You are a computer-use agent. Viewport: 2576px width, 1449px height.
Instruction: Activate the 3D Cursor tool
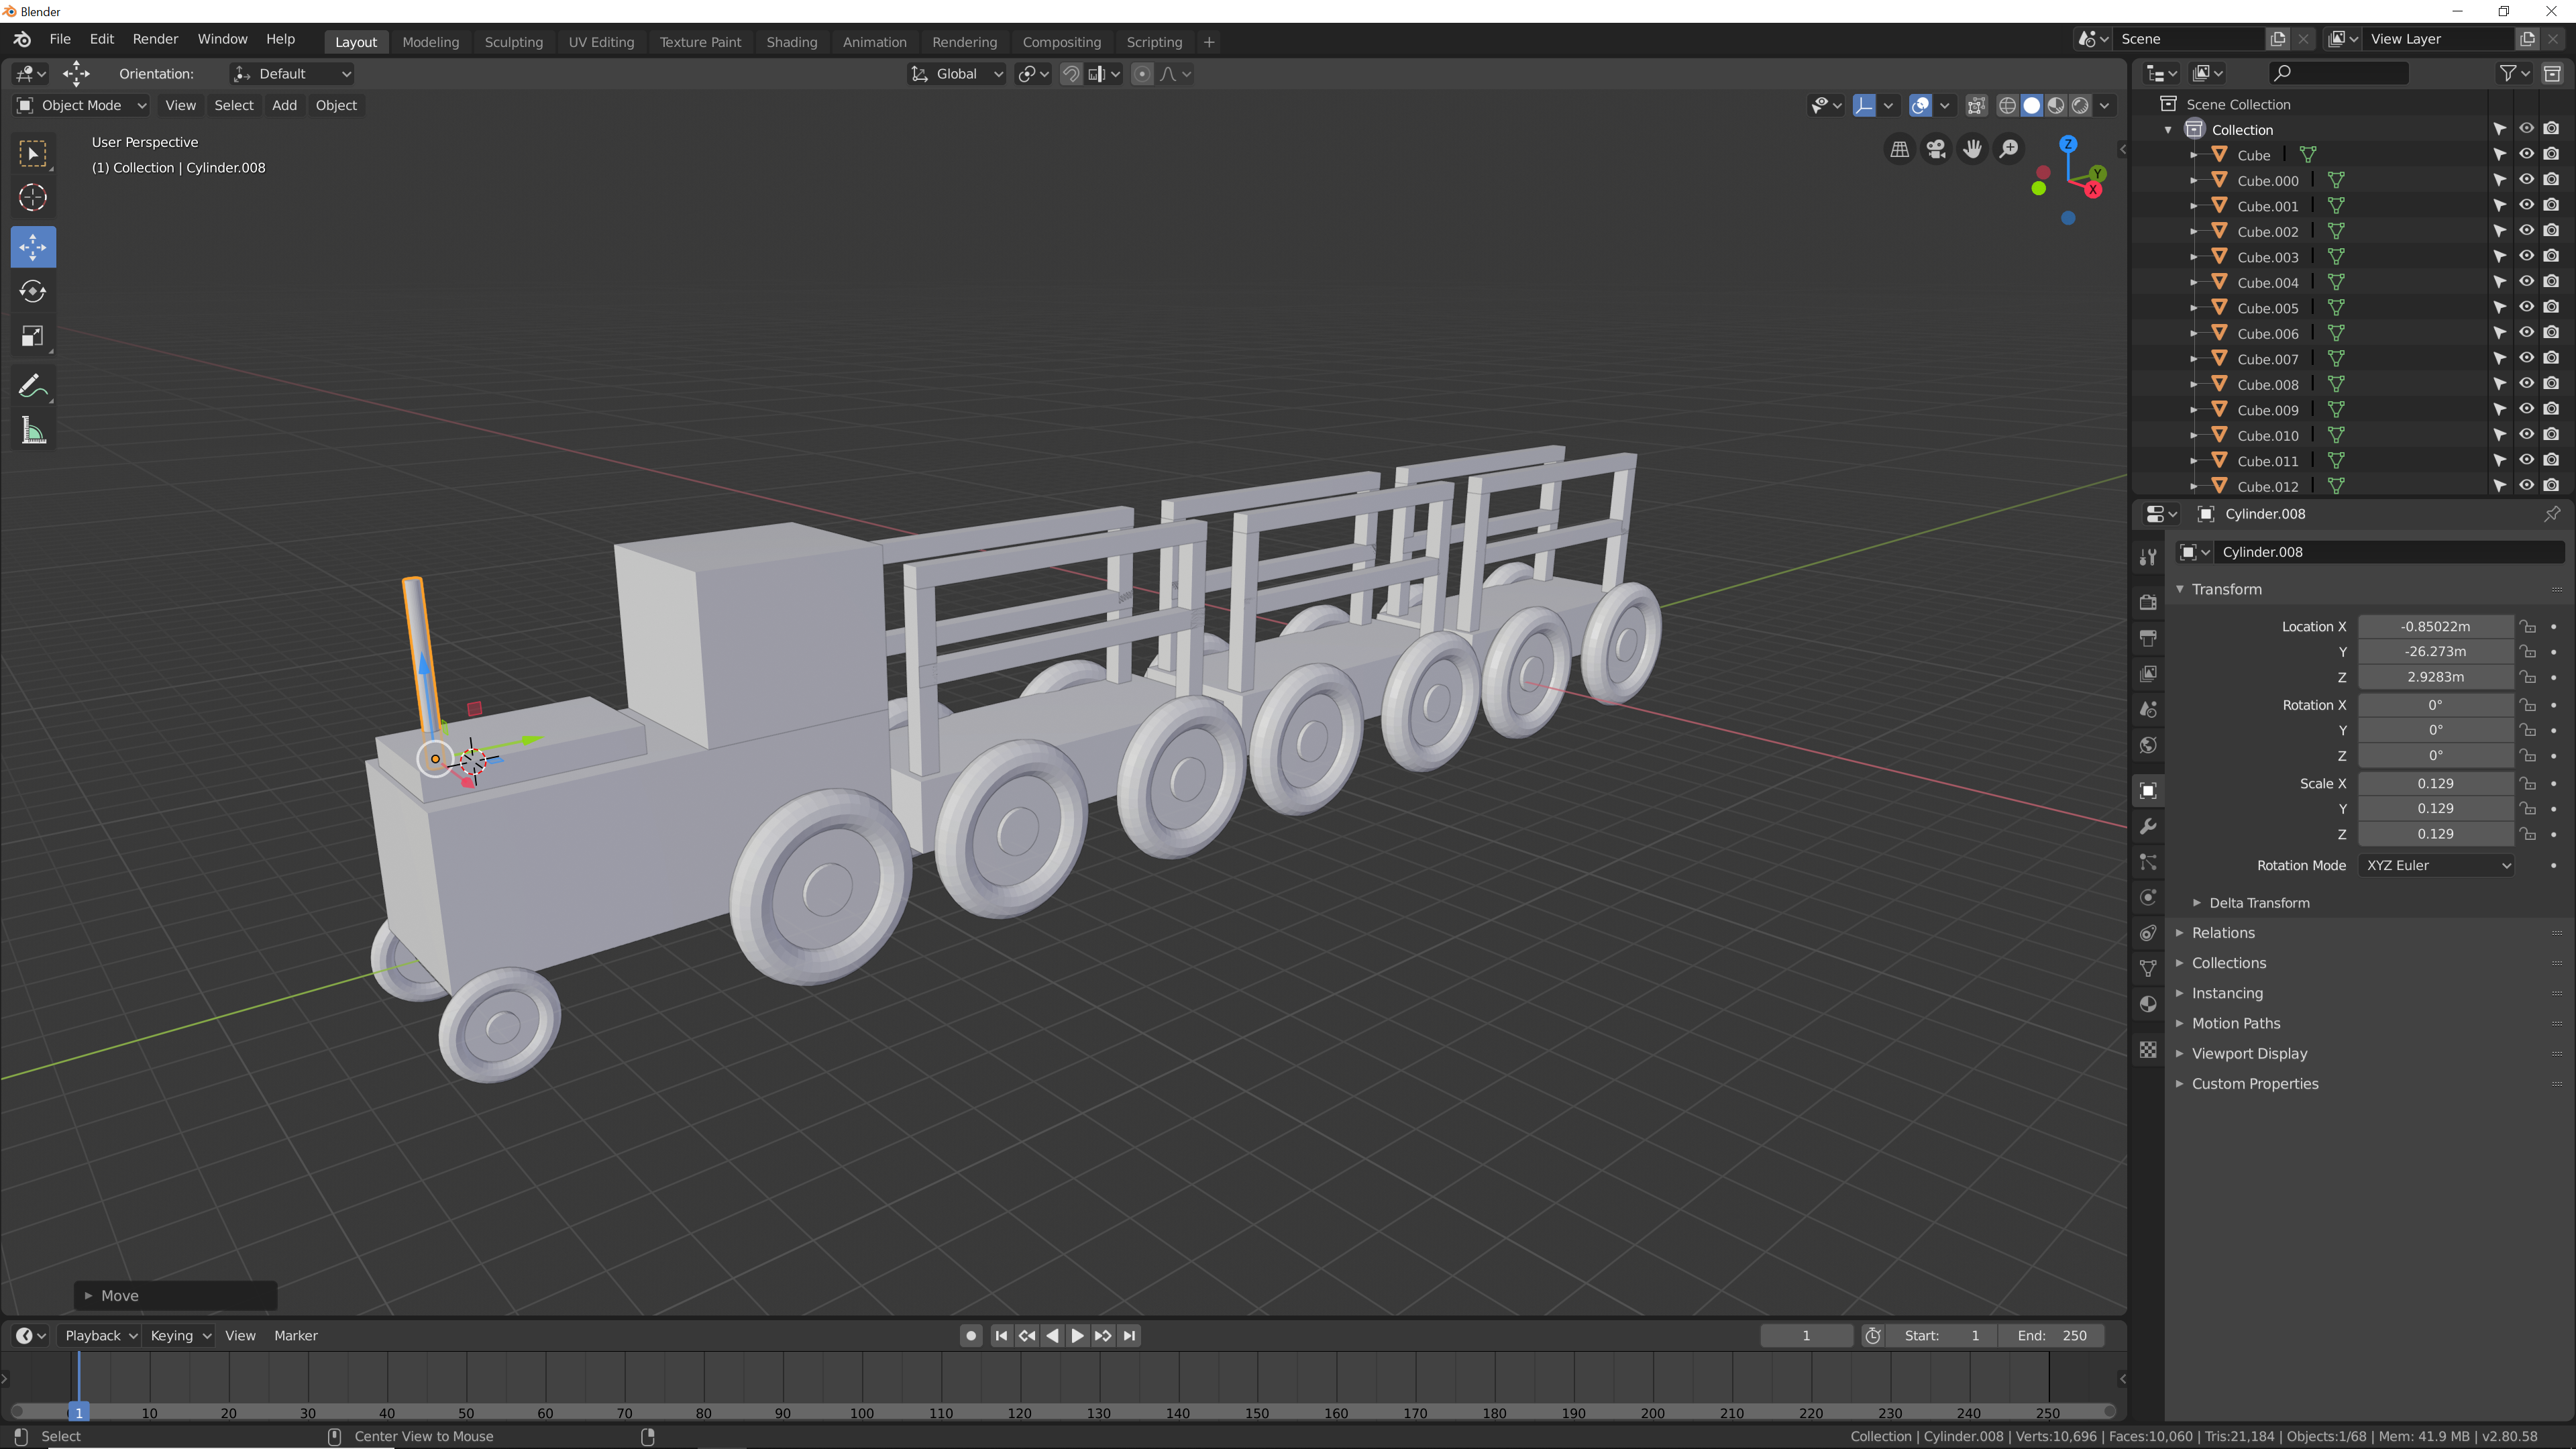[x=33, y=198]
